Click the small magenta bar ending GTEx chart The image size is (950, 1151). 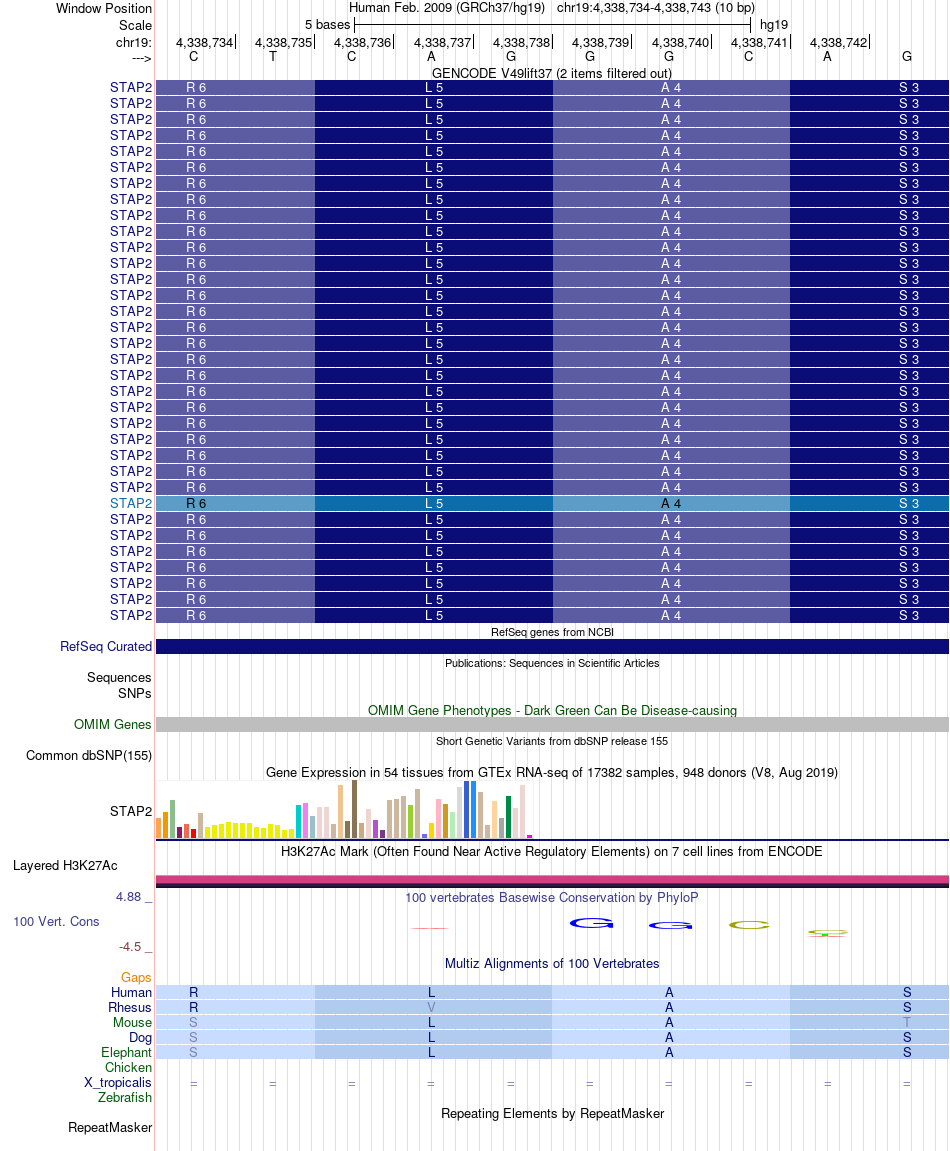coord(529,836)
